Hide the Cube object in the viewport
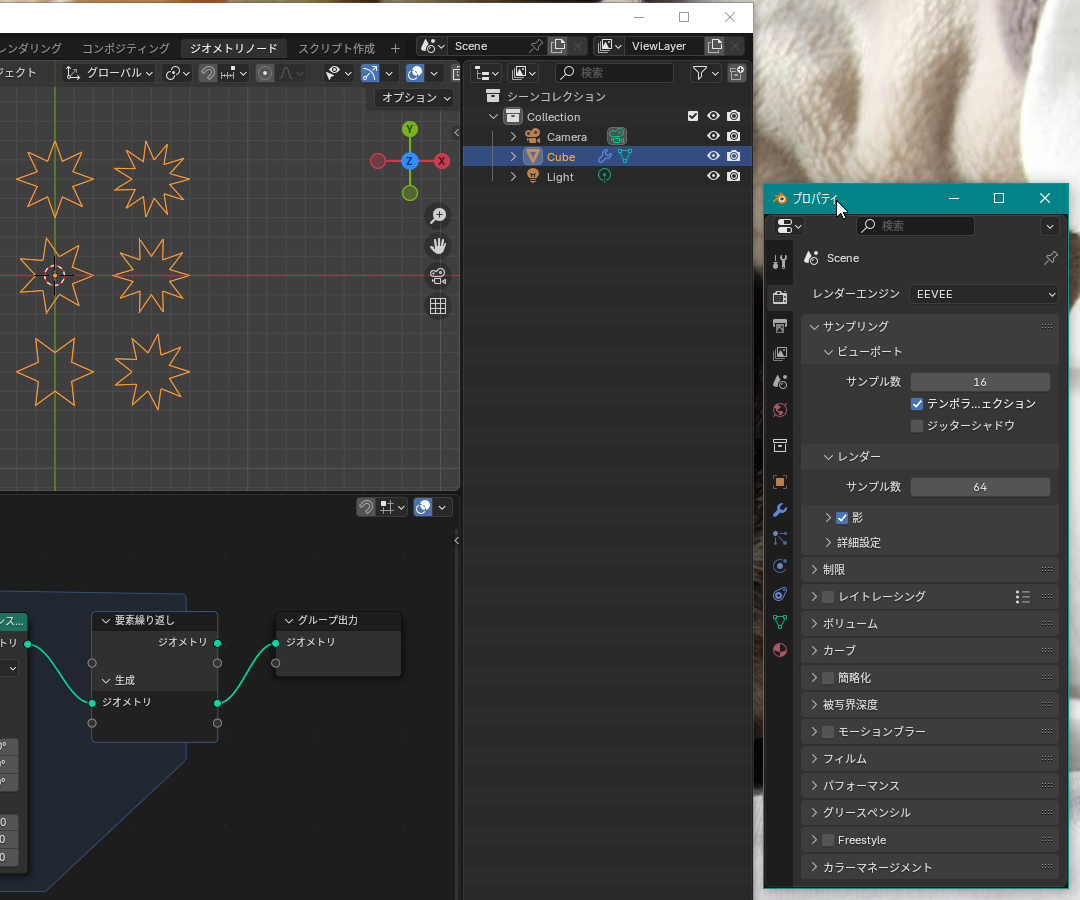The image size is (1080, 900). click(713, 157)
